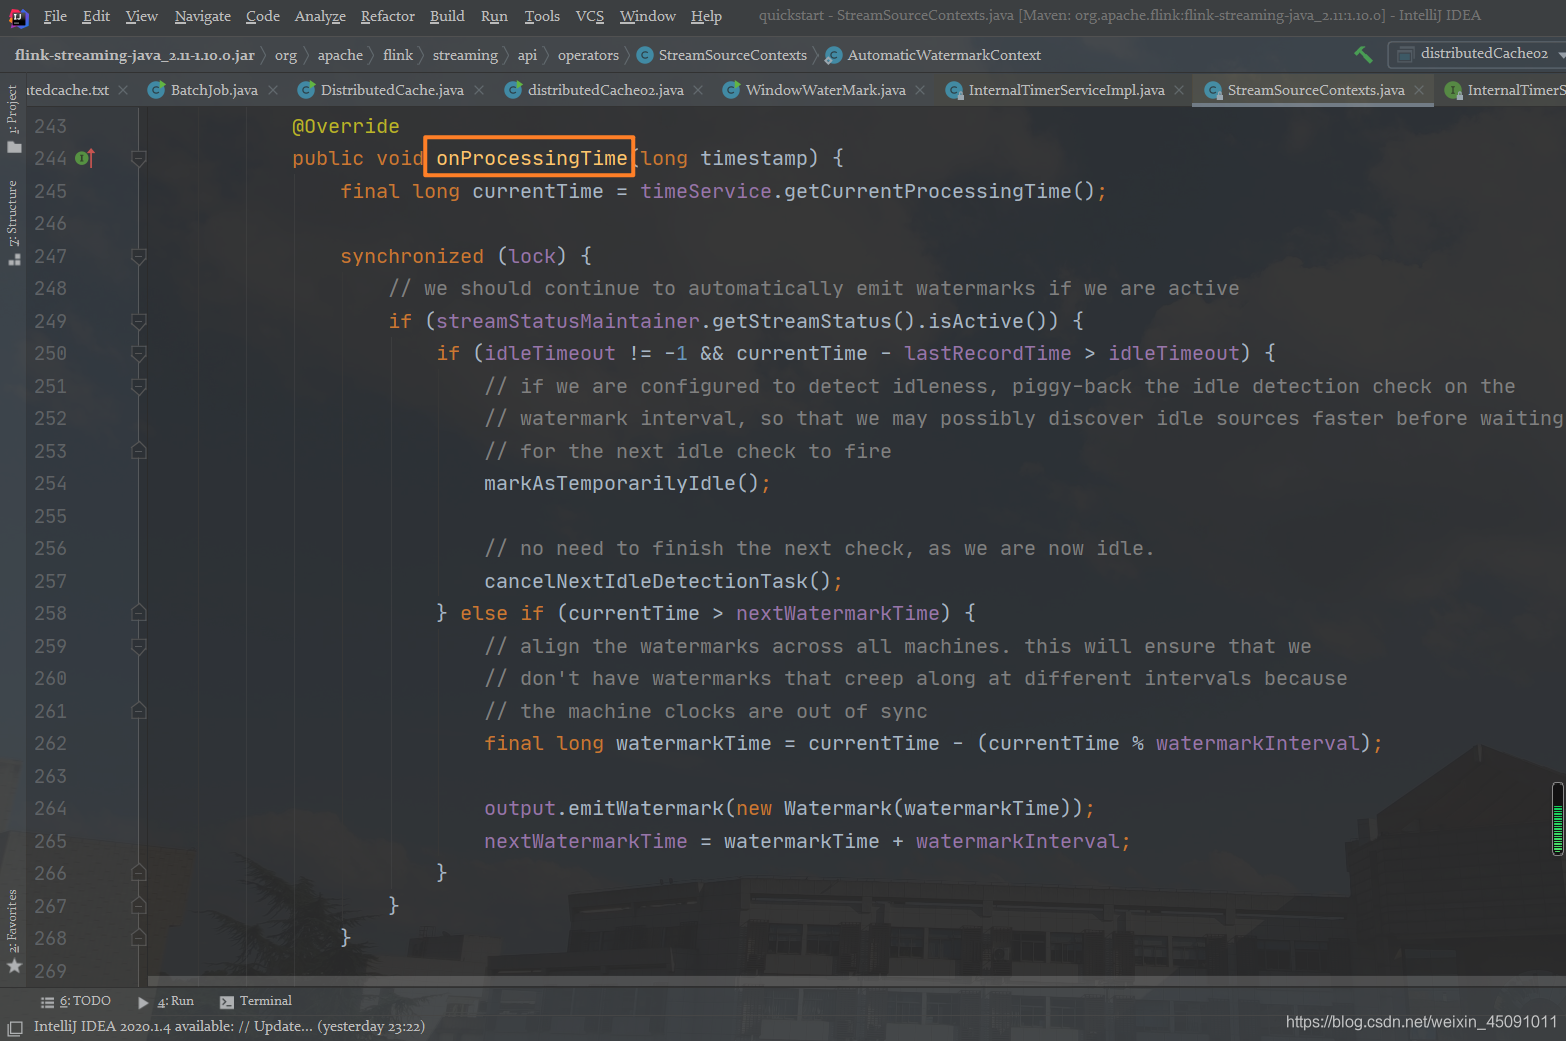Click the AutomaticWatermarkContext class icon
1566x1041 pixels.
point(833,55)
